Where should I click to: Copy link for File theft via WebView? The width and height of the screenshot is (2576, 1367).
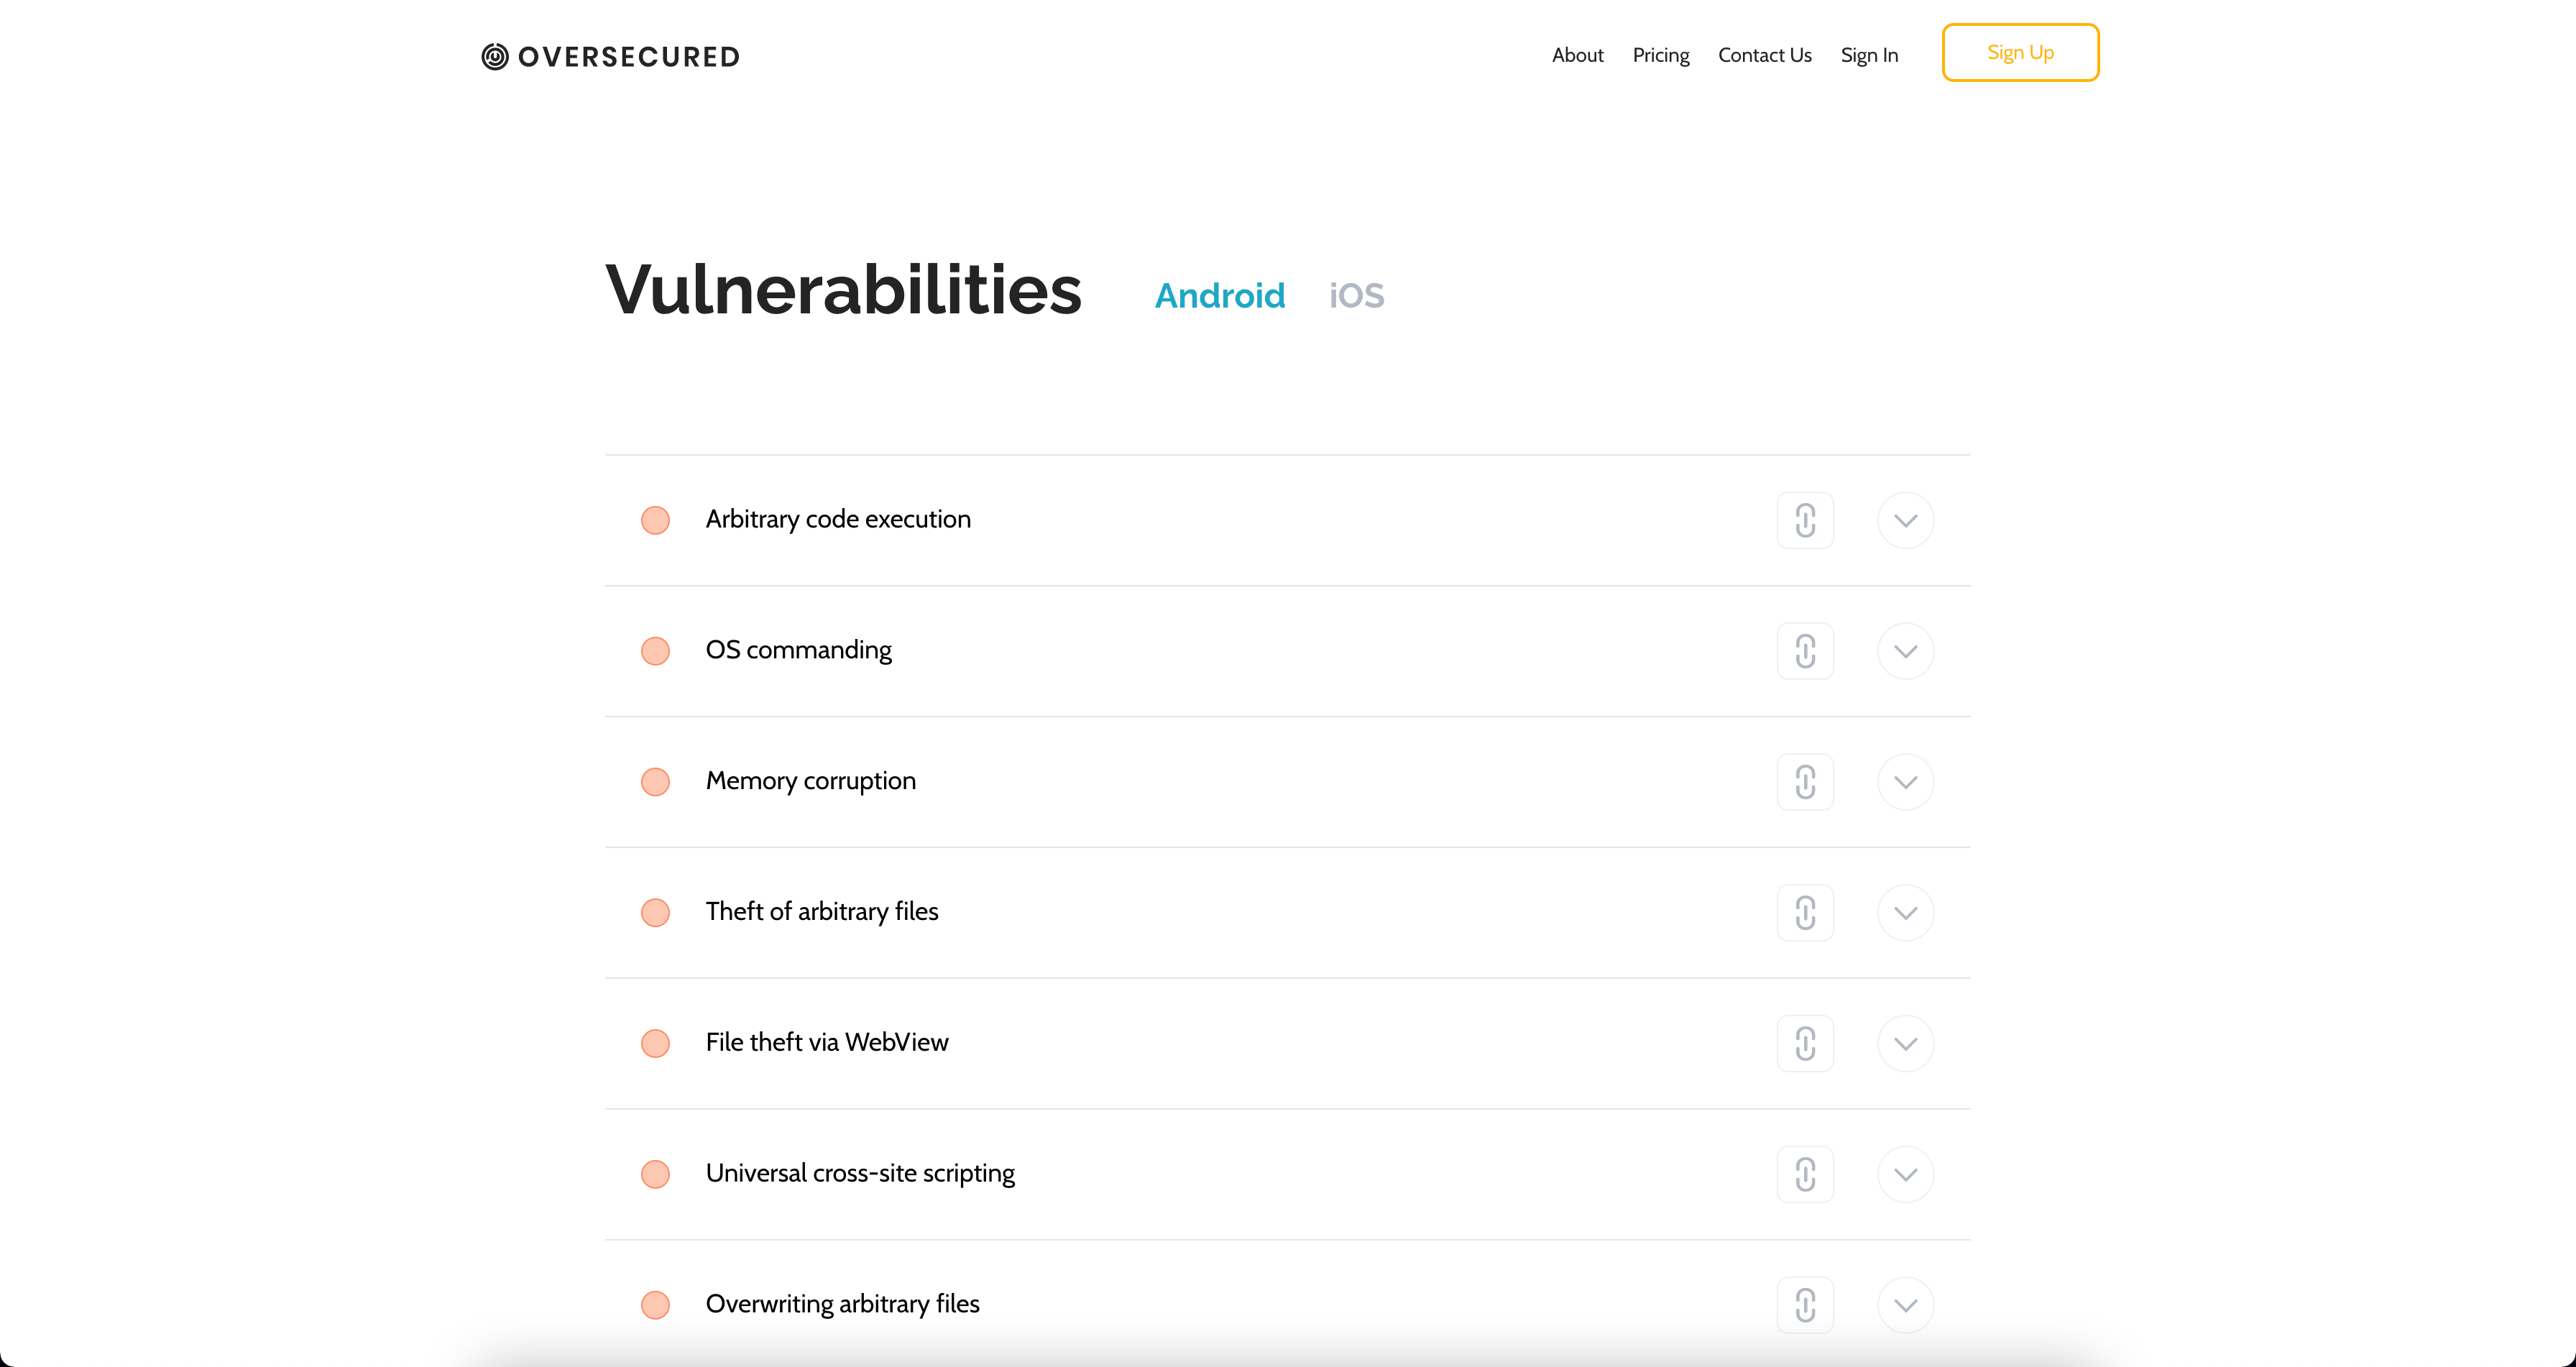click(1804, 1043)
